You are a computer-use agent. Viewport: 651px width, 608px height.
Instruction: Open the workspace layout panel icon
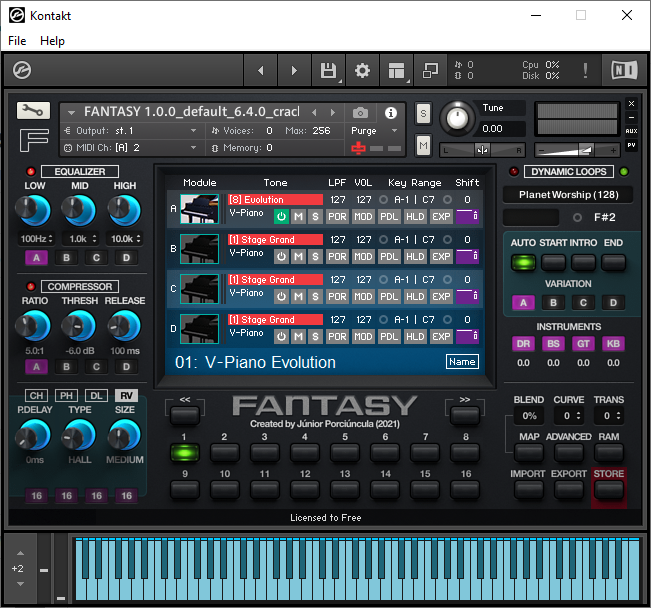tap(396, 71)
